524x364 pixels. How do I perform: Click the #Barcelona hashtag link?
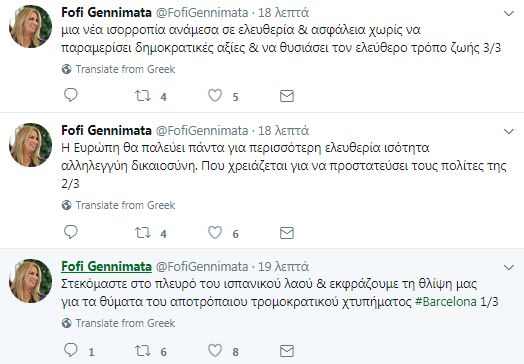(445, 302)
